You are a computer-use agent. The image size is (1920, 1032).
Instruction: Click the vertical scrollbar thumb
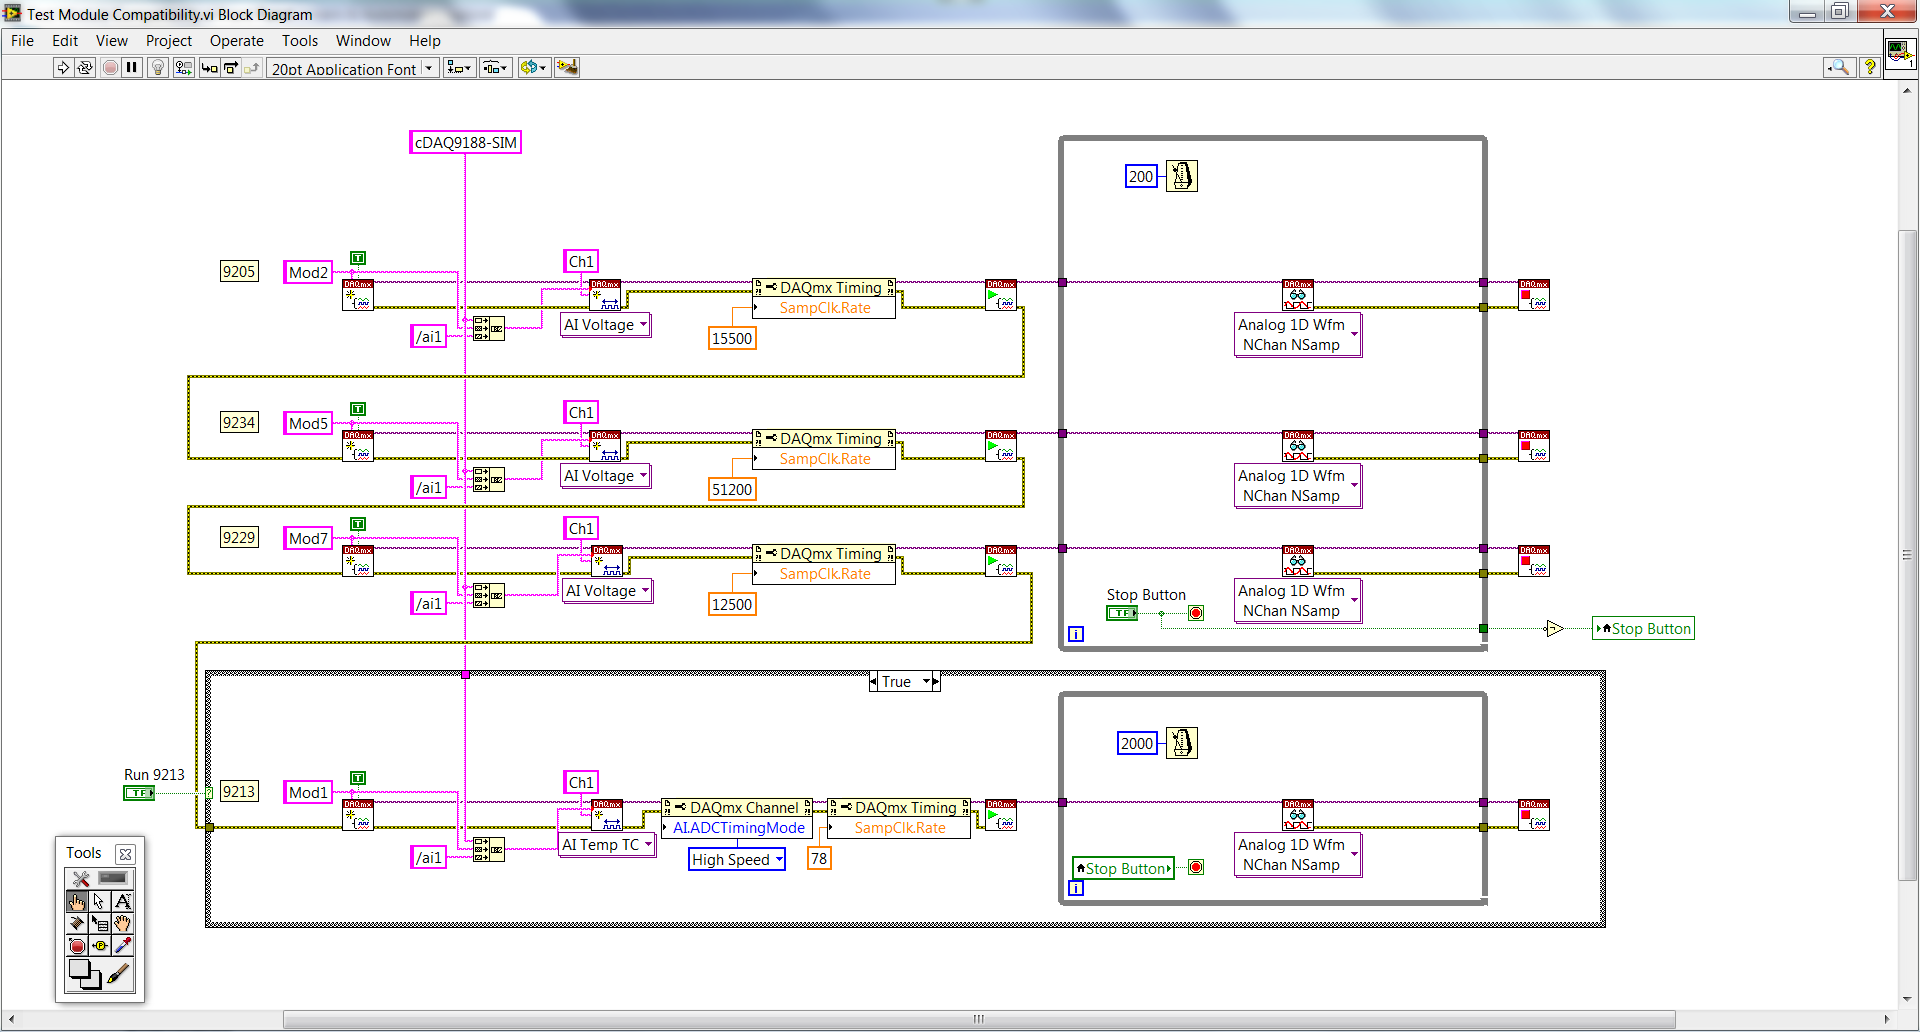click(1907, 555)
